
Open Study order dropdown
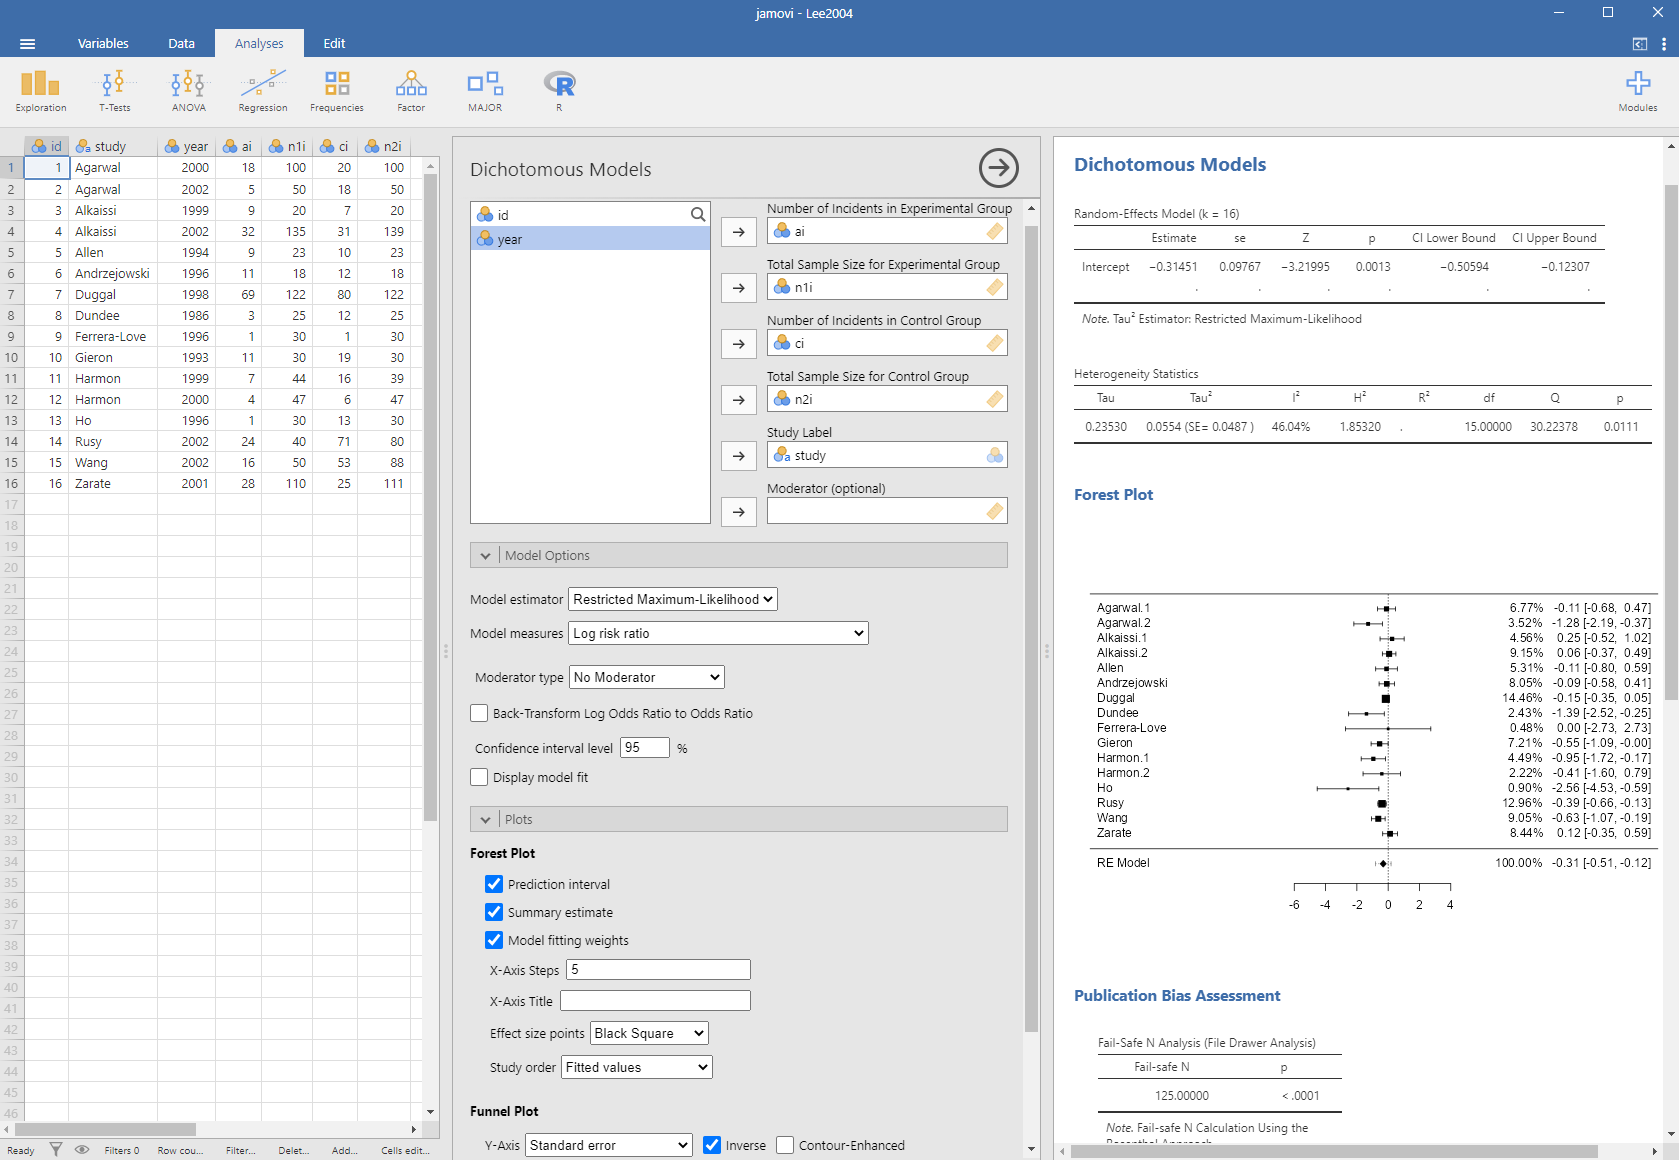point(637,1067)
